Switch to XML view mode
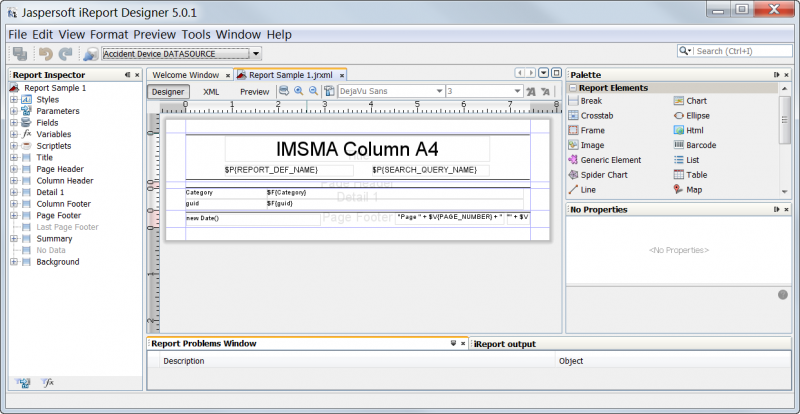Image resolution: width=800 pixels, height=414 pixels. (x=211, y=92)
